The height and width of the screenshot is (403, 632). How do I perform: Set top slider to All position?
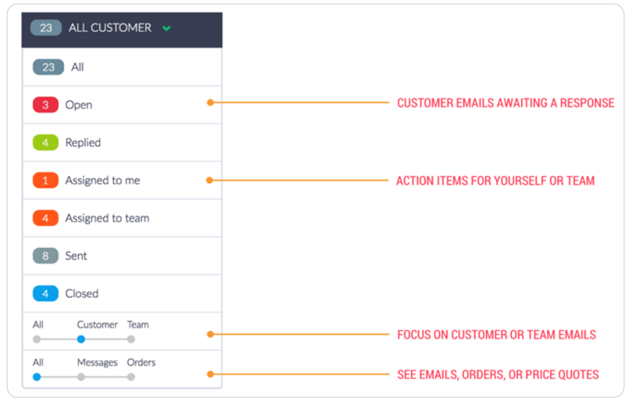pyautogui.click(x=37, y=339)
